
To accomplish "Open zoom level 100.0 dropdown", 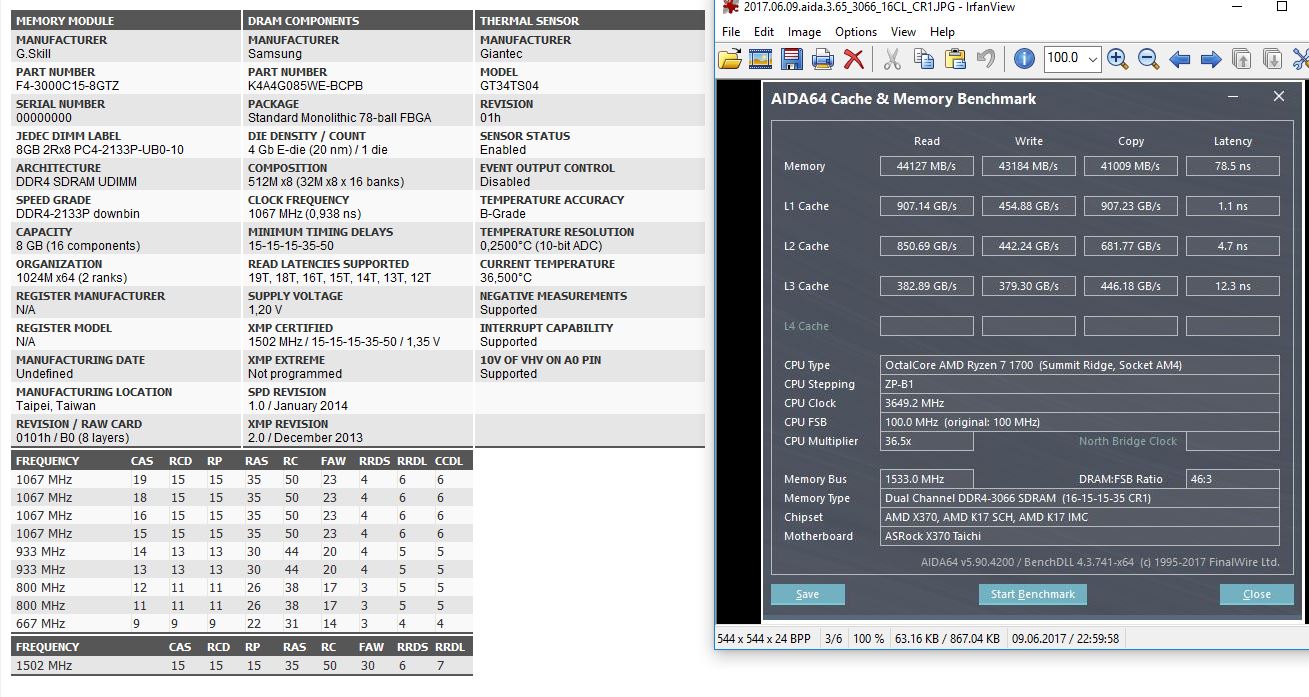I will tap(1093, 59).
